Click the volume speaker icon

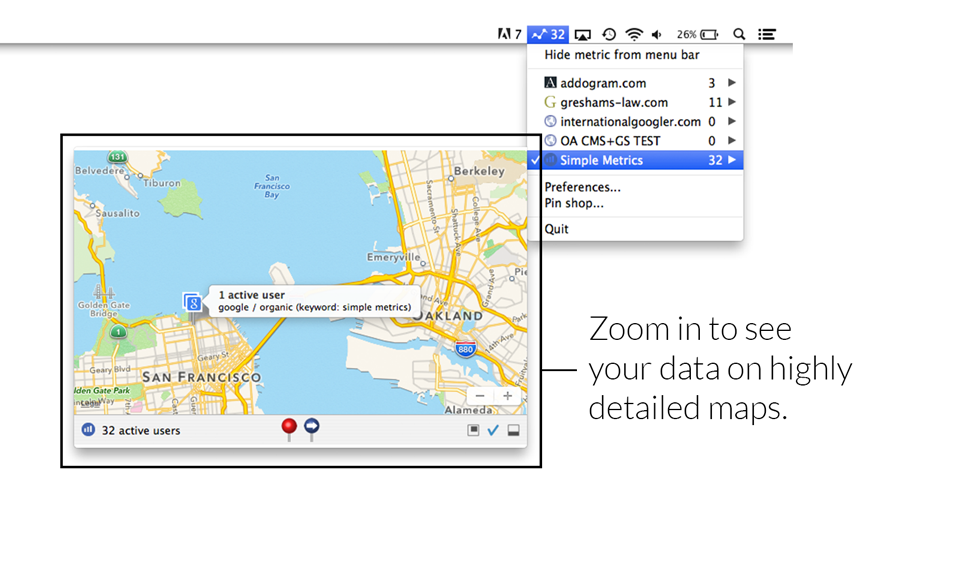pyautogui.click(x=656, y=34)
